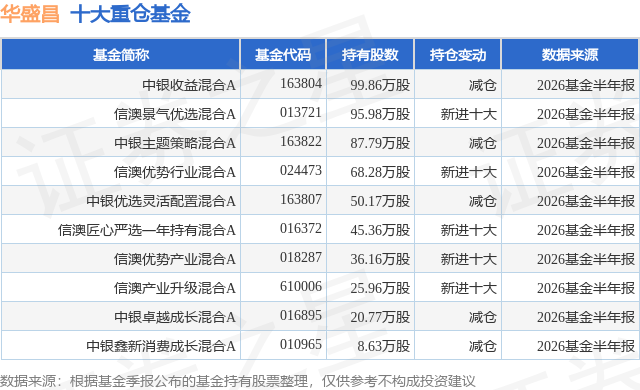640x390 pixels.
Task: Click the 基金简称 column header
Action: 121,55
